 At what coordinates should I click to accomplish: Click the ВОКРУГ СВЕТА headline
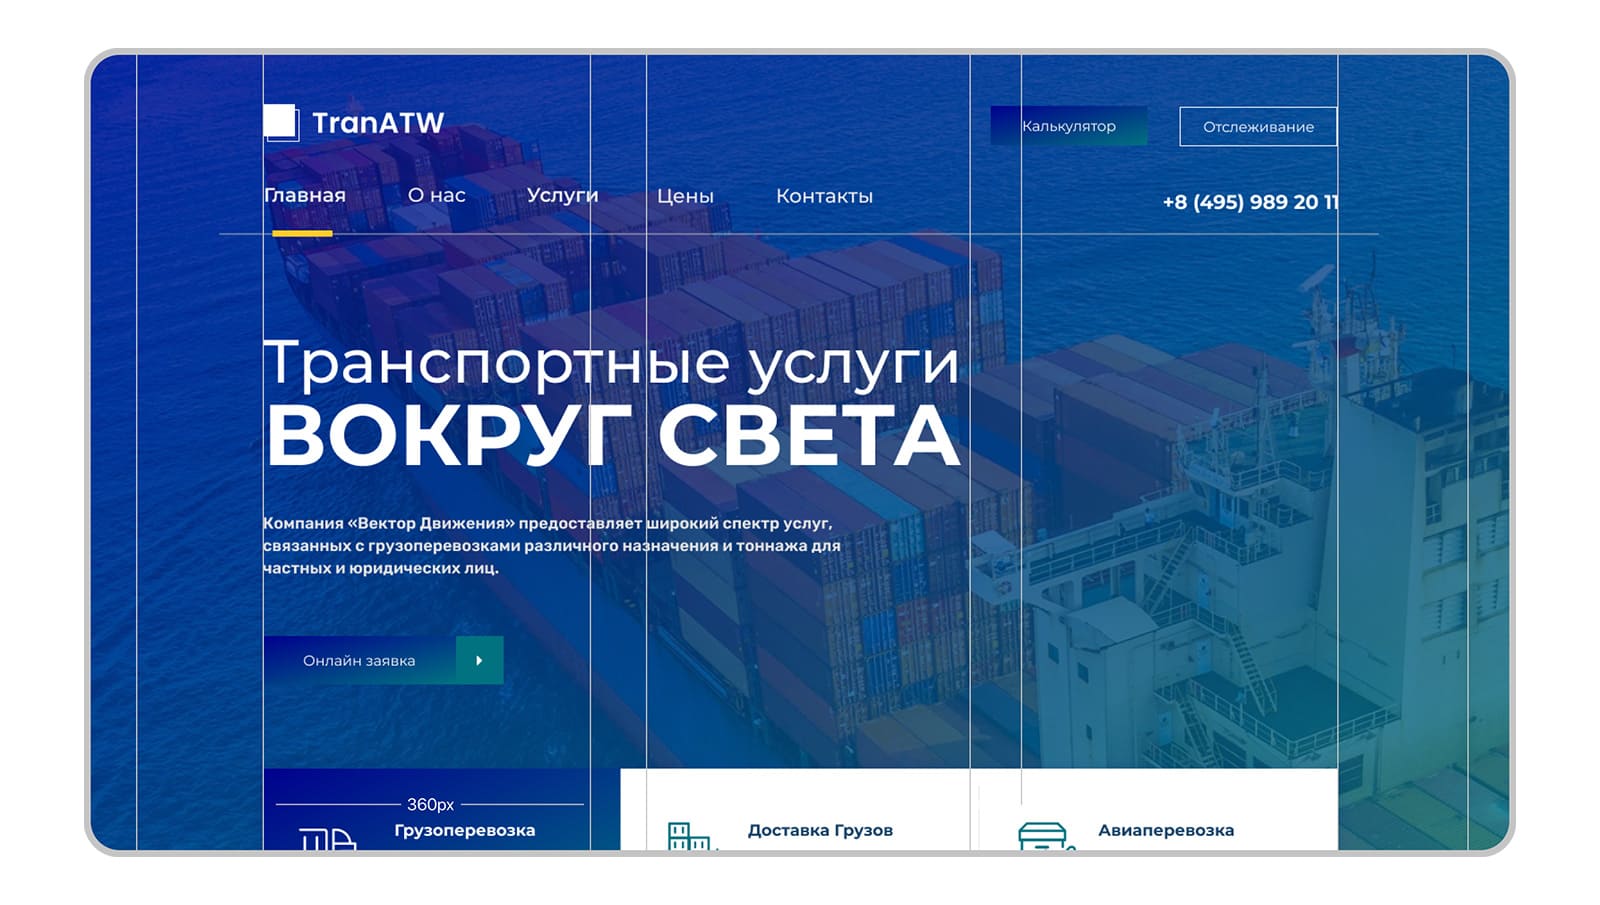click(x=612, y=437)
